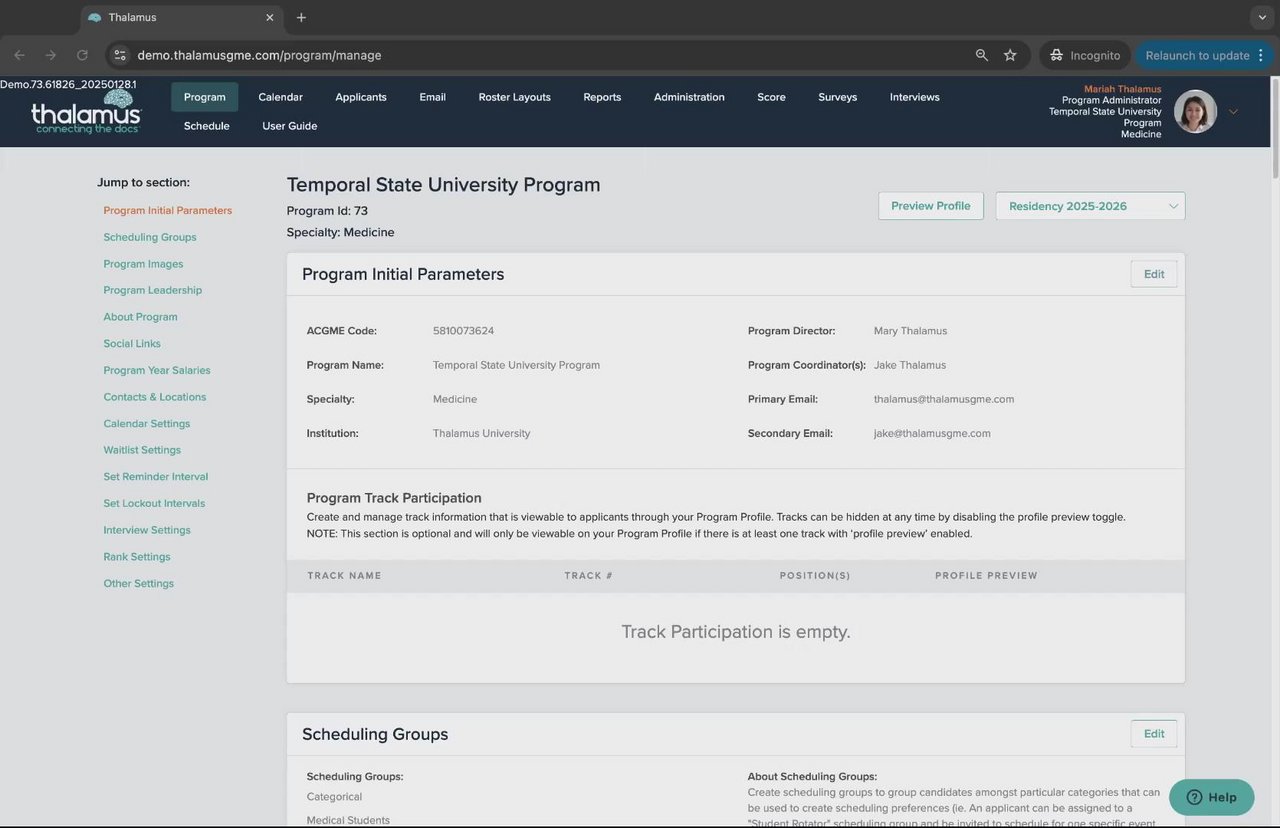Jump to Program Leadership section
The image size is (1280, 828).
[152, 290]
